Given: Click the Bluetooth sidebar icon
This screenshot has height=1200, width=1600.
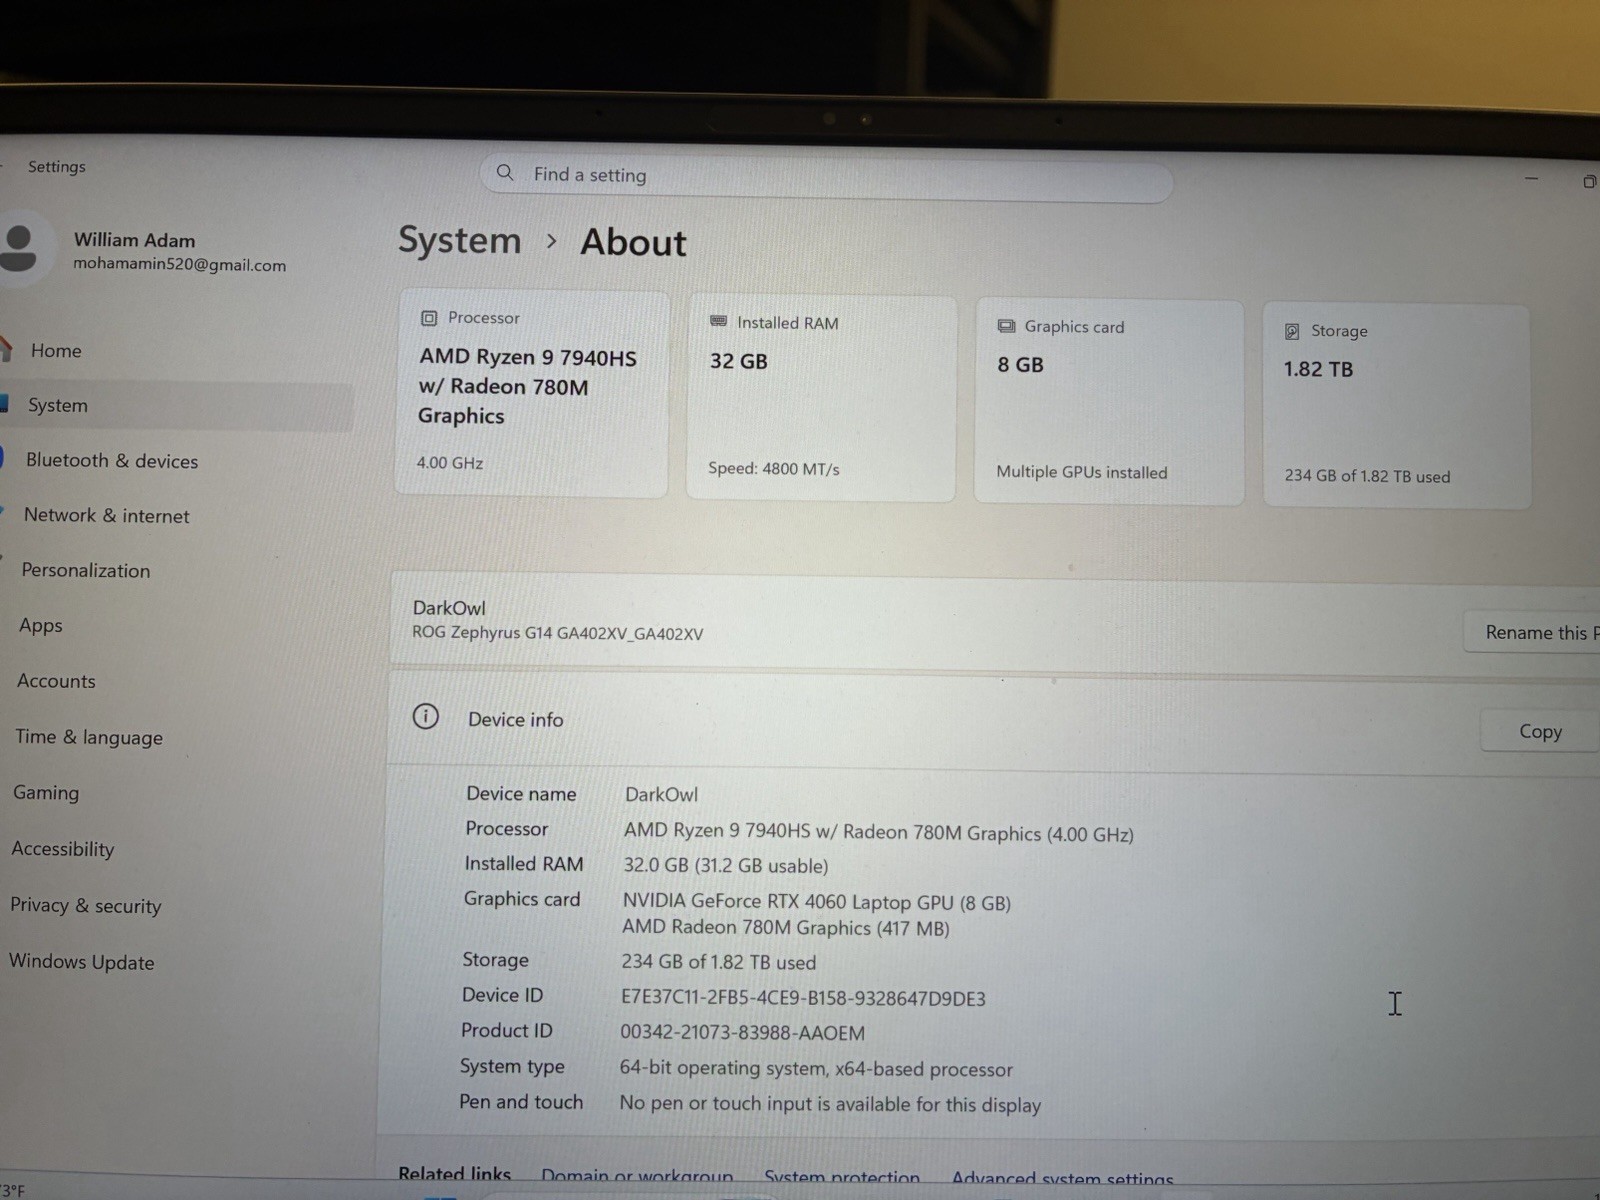Looking at the screenshot, I should click(x=3, y=458).
